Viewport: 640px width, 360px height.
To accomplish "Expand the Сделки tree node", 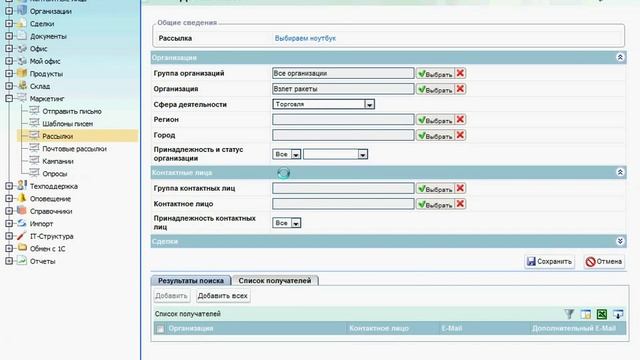I will 9,24.
